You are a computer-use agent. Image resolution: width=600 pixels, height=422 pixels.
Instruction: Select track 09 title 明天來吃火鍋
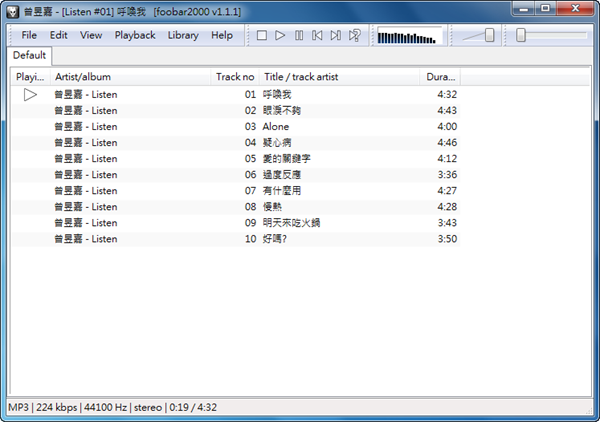pos(291,223)
